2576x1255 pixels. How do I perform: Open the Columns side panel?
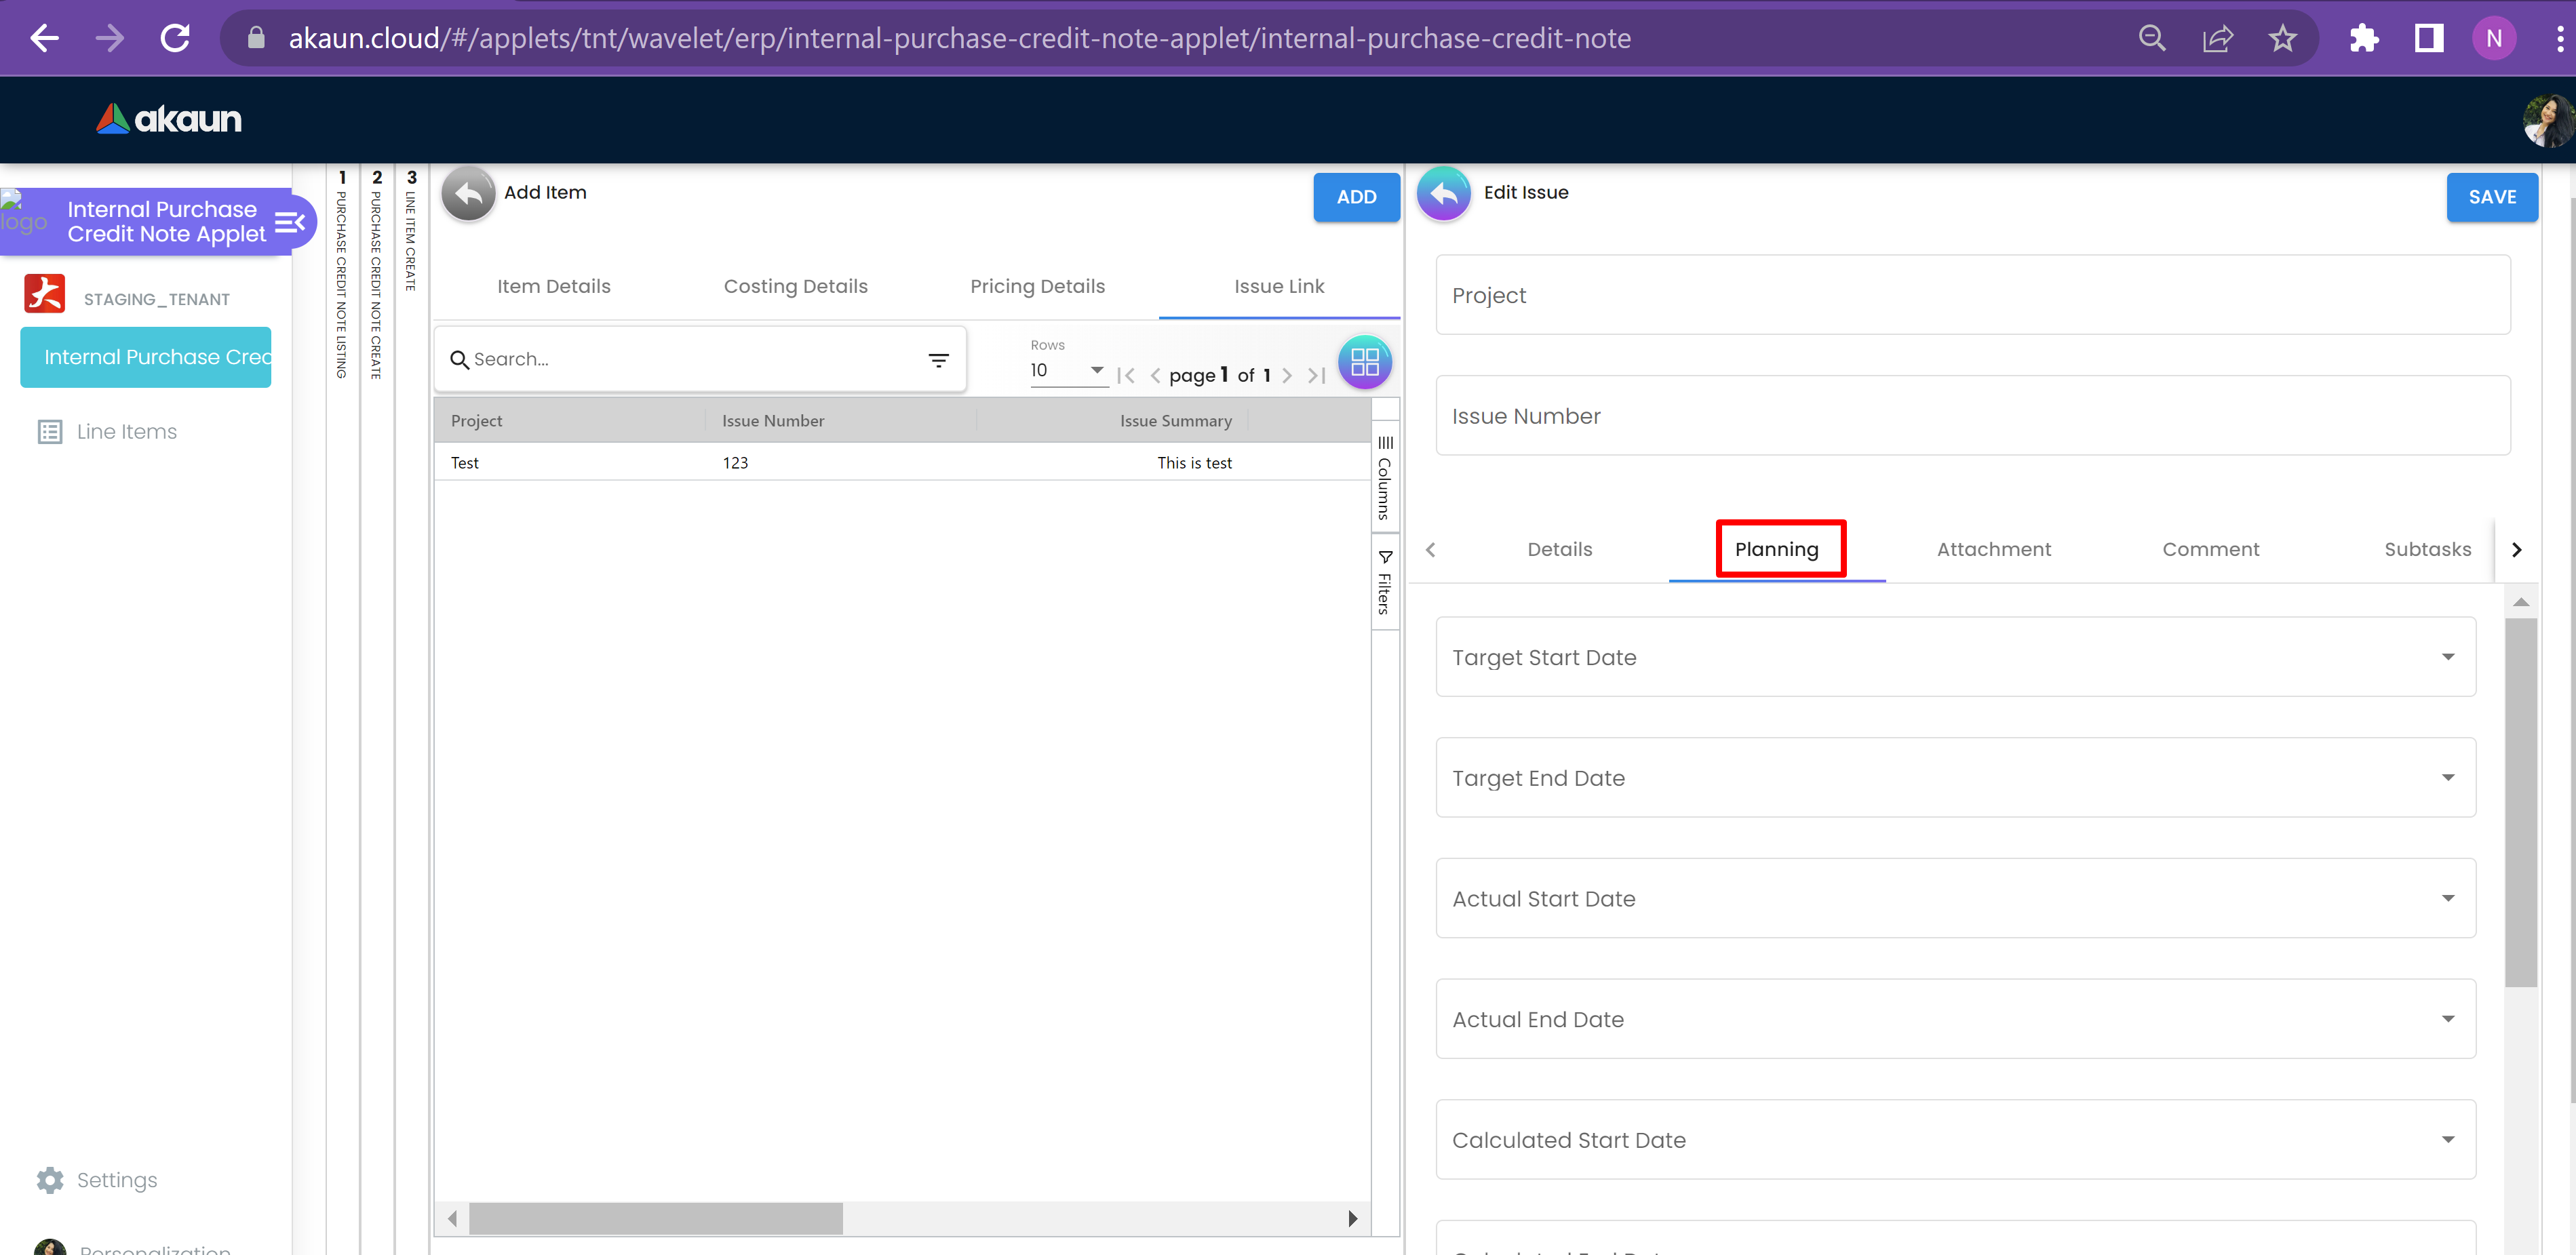(x=1384, y=477)
